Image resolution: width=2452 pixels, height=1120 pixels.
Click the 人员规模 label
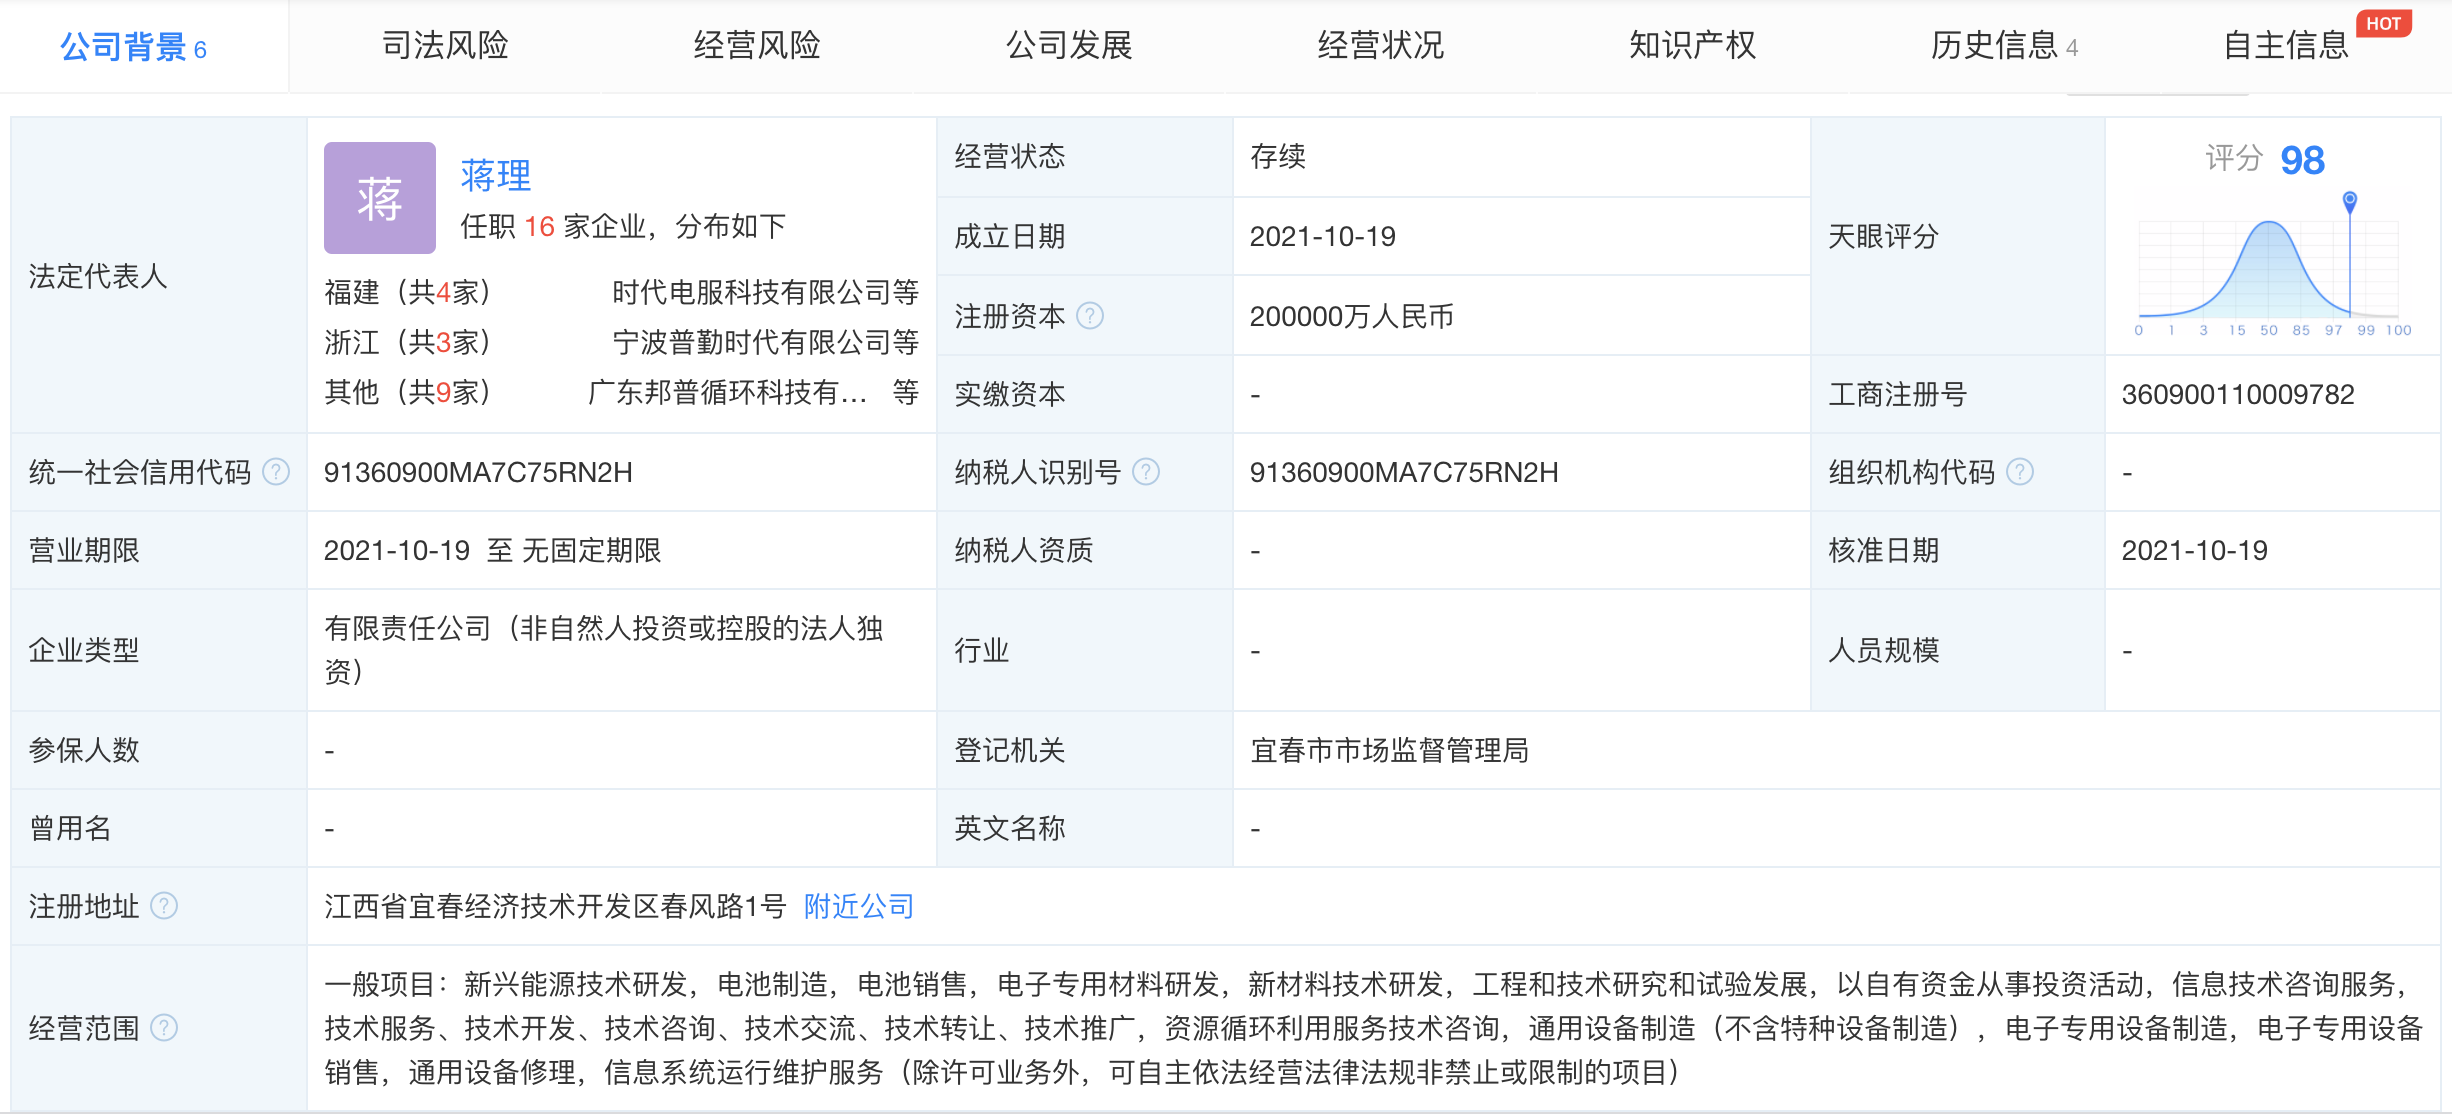[x=1884, y=650]
